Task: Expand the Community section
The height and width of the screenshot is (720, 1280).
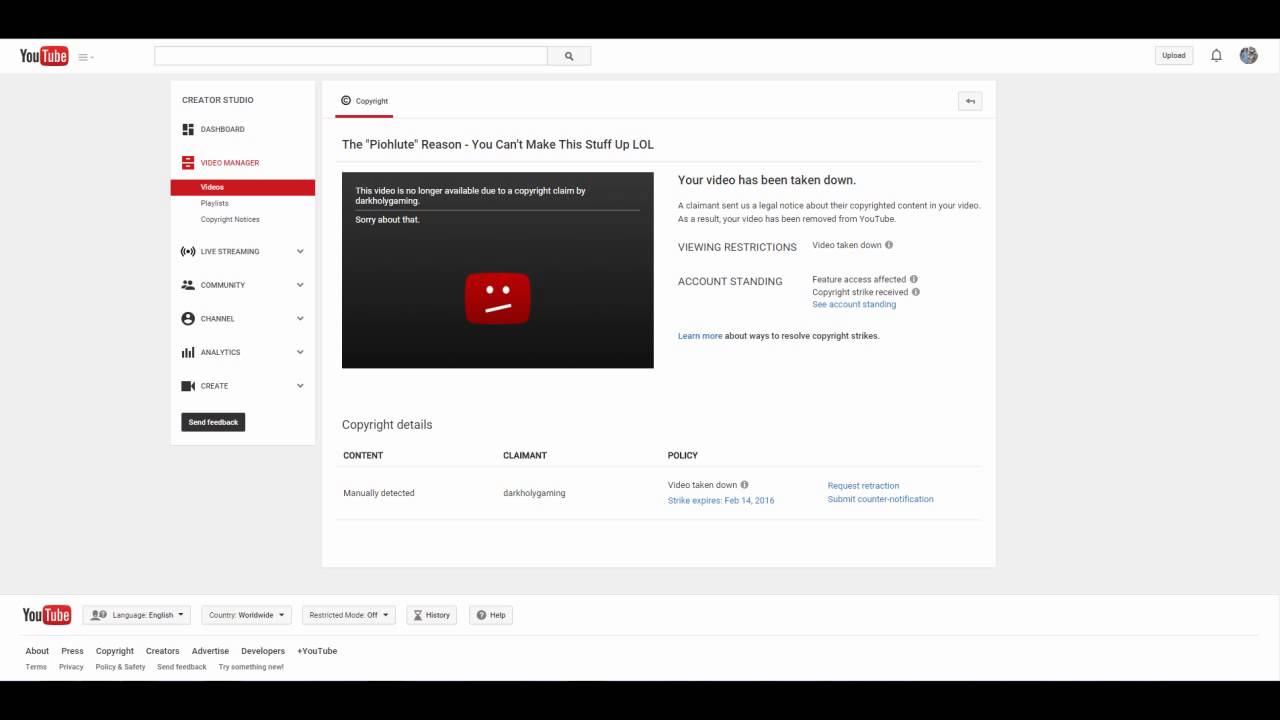Action: click(300, 285)
